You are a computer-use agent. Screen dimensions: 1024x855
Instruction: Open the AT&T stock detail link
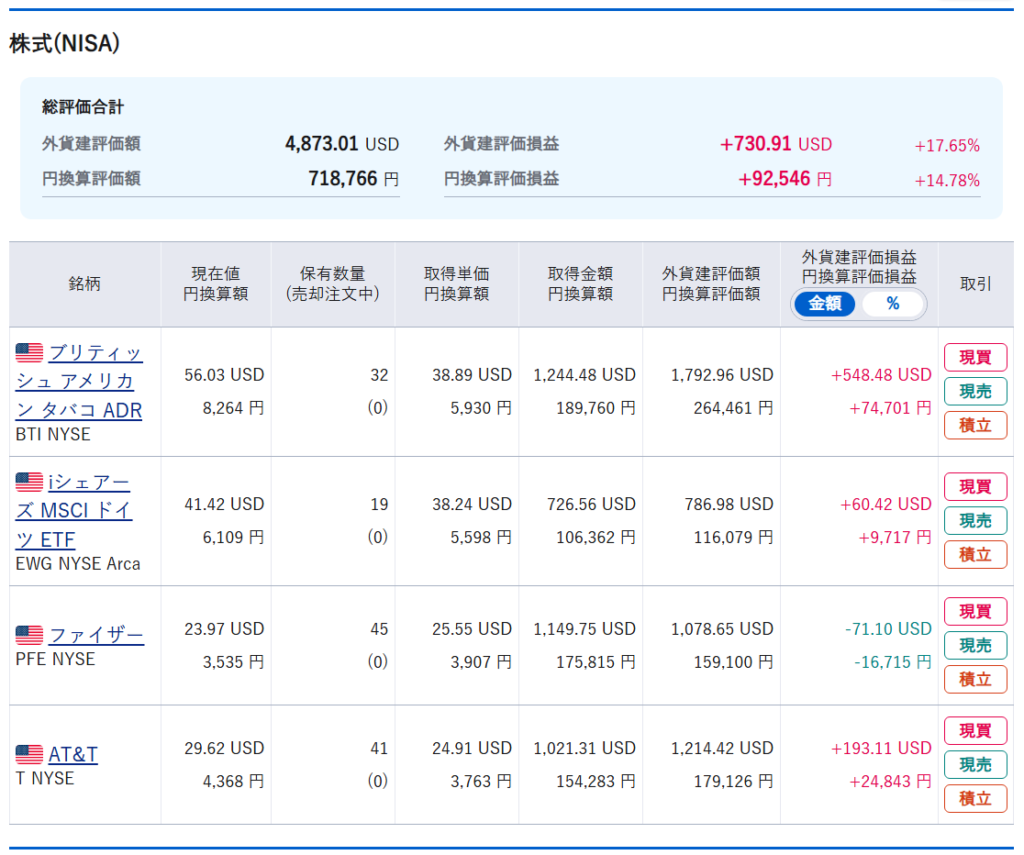(x=73, y=754)
